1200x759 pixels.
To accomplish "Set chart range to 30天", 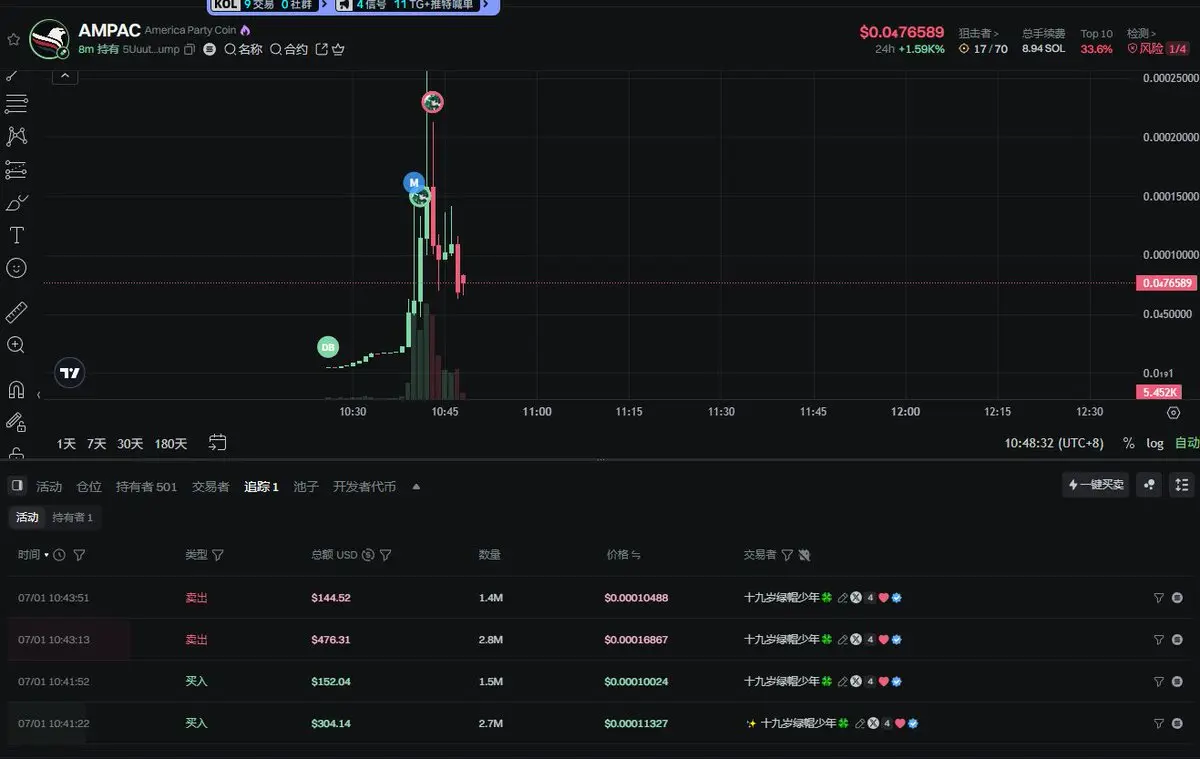I will pyautogui.click(x=130, y=443).
